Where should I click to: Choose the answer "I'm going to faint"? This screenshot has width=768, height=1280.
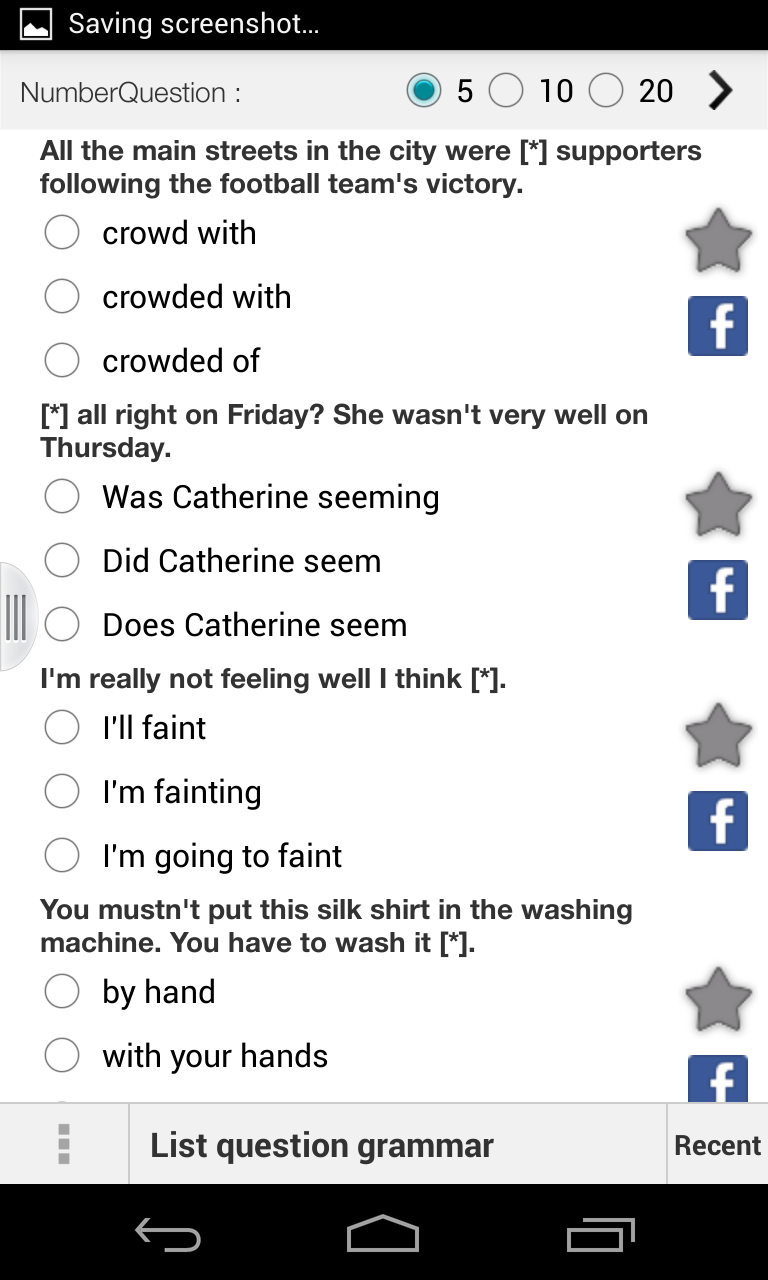193,856
